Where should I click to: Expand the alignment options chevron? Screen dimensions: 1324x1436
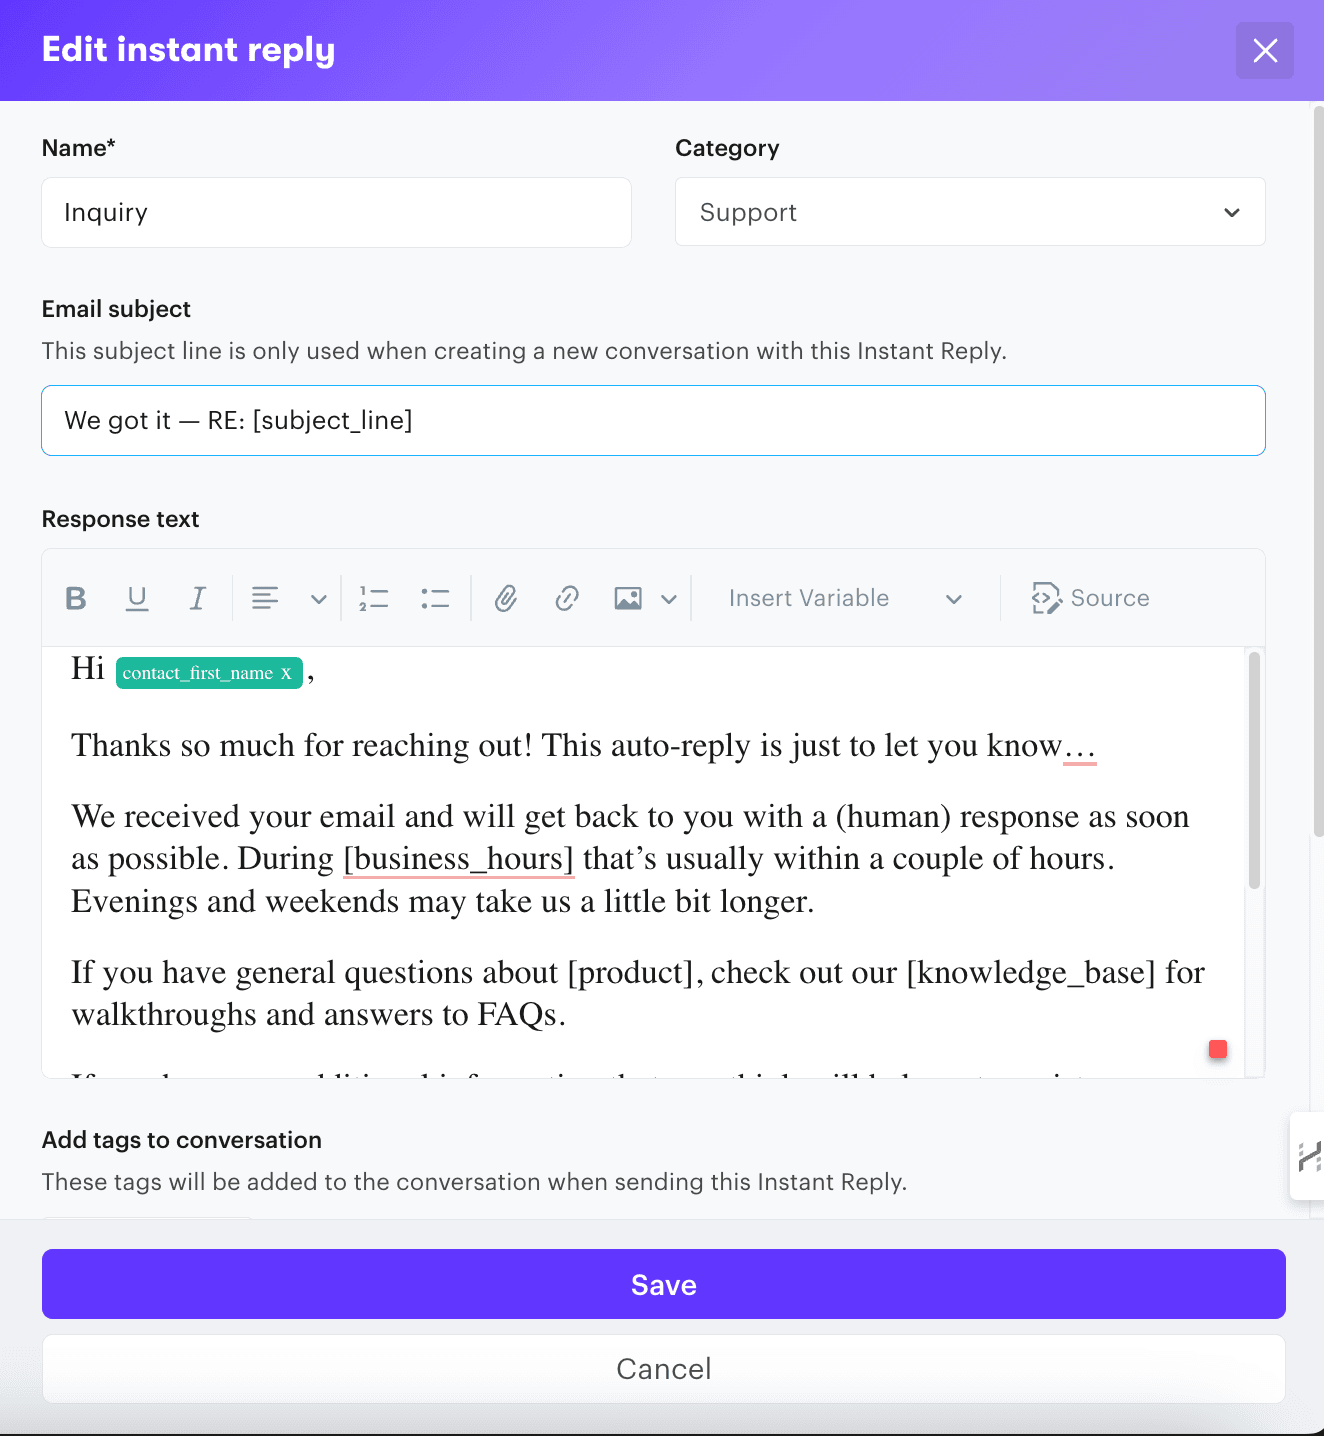tap(318, 597)
